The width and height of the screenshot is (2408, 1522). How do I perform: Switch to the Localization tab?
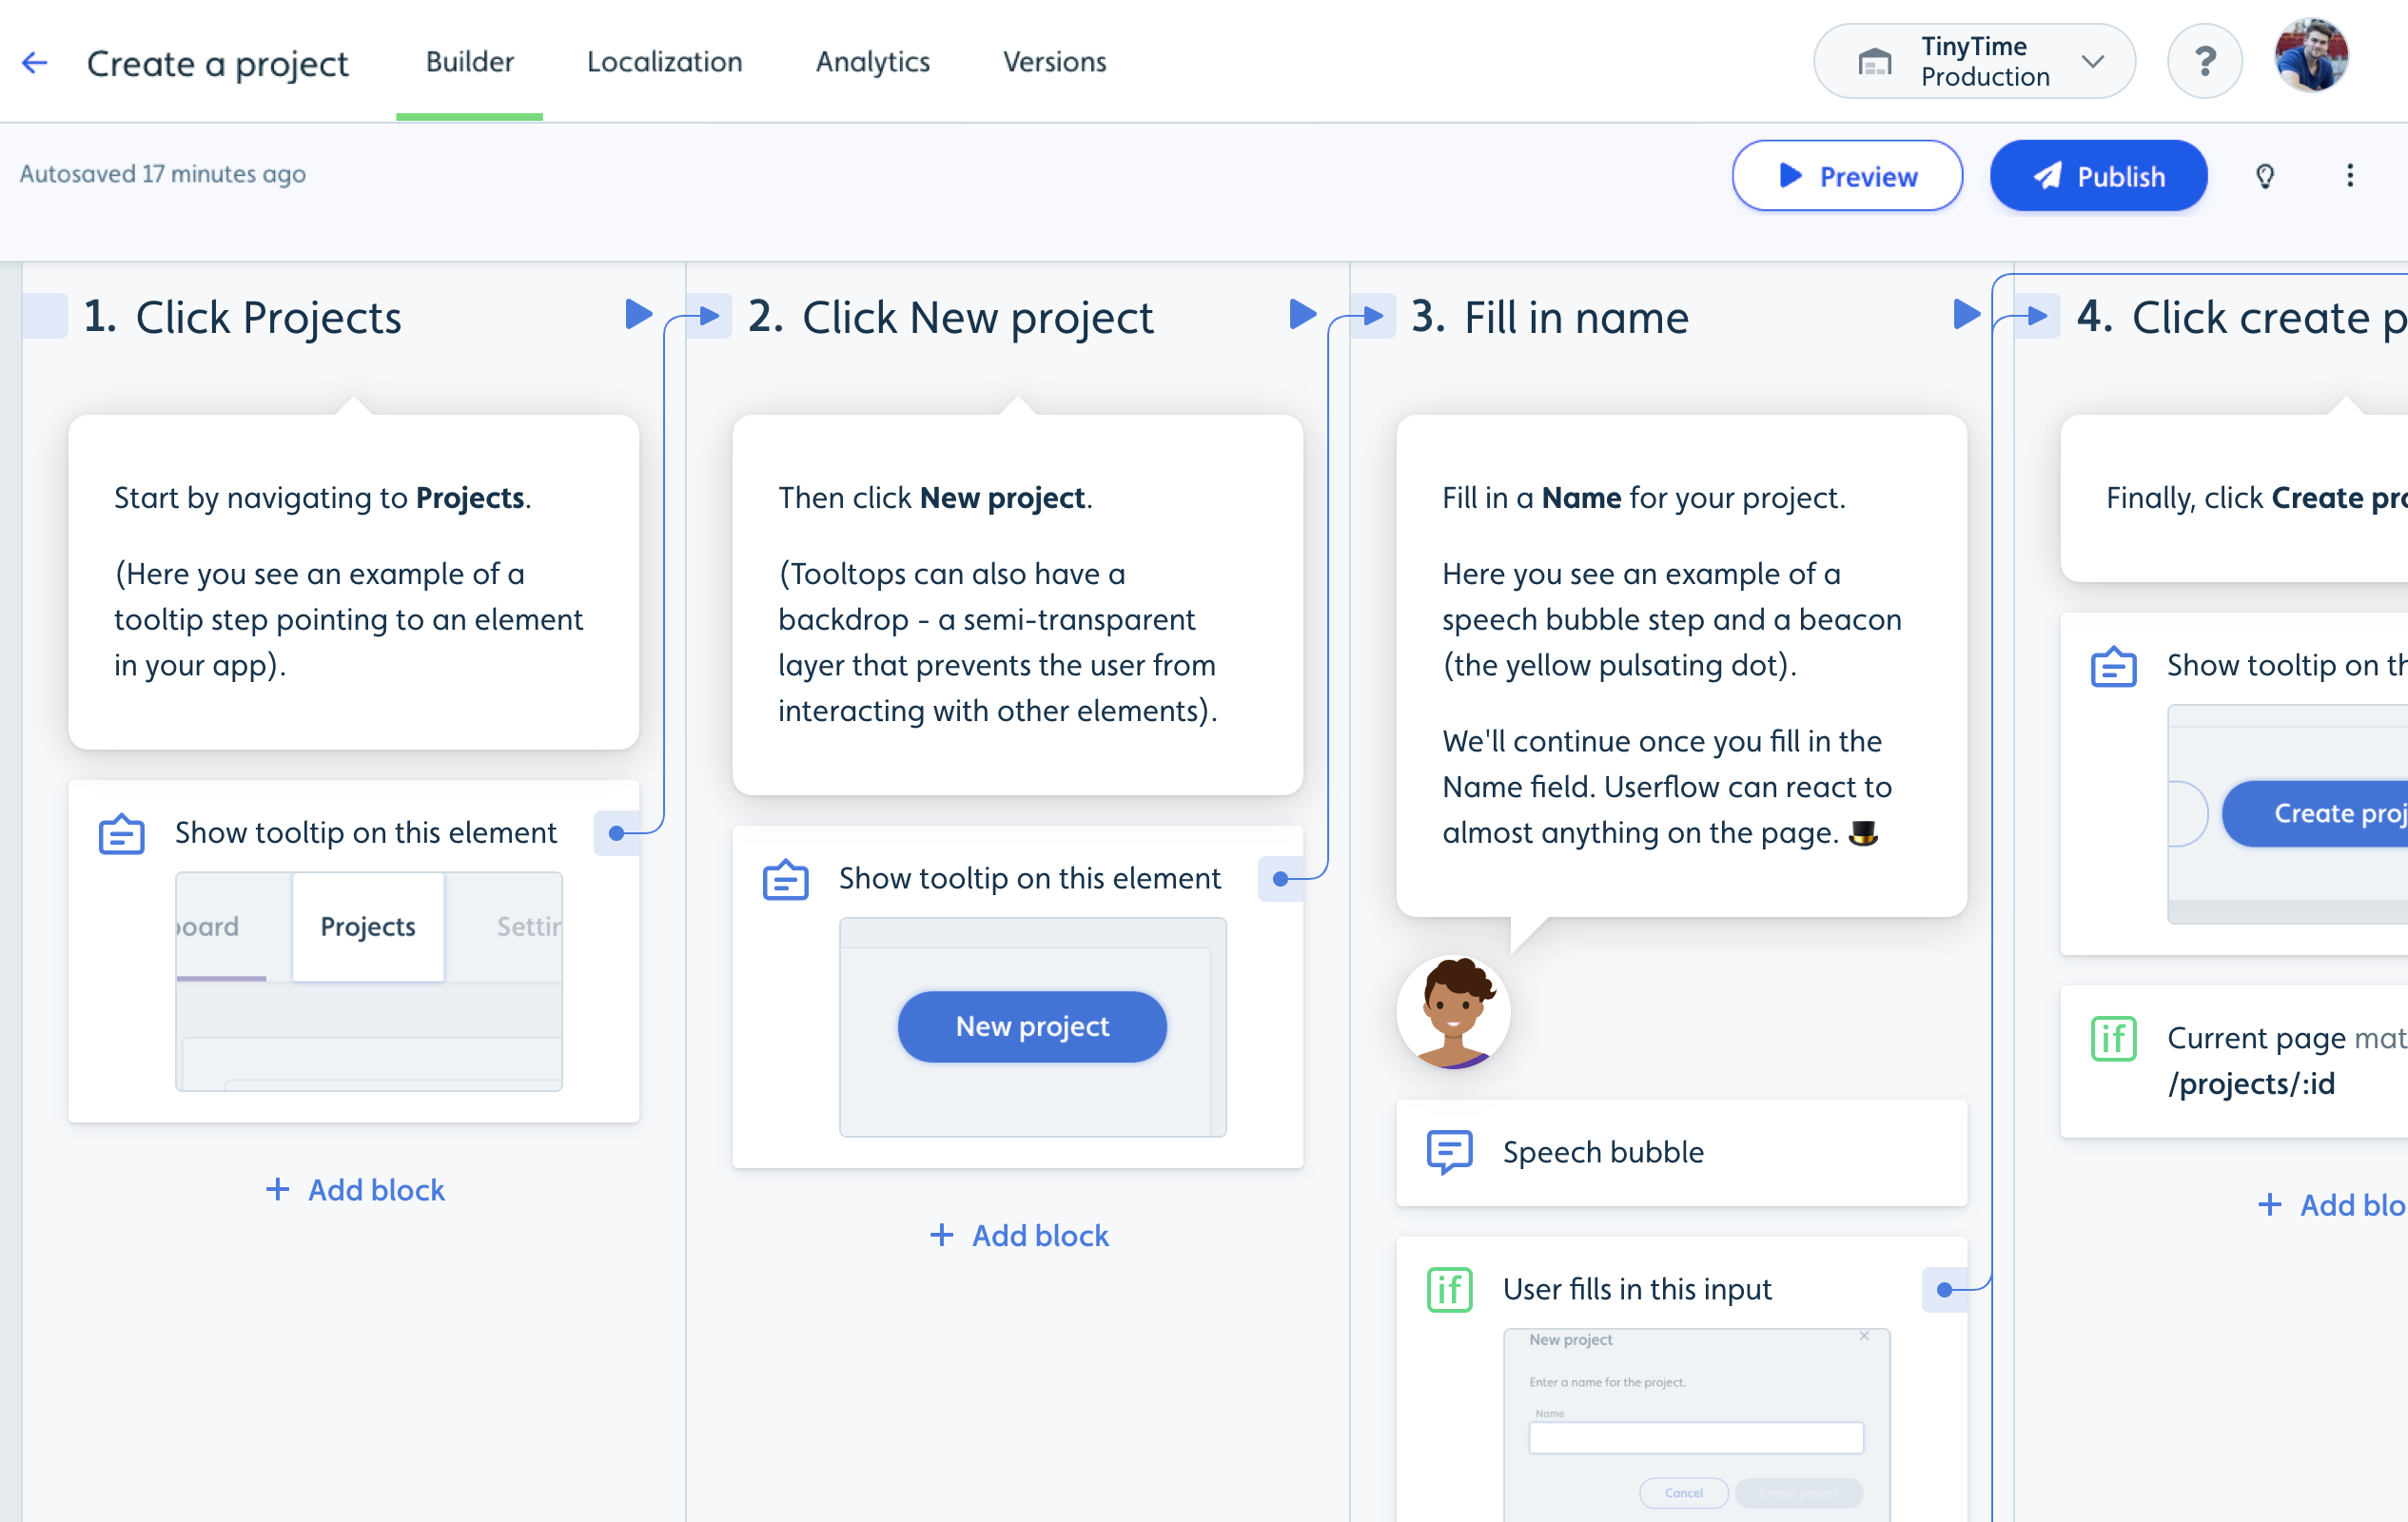pos(664,62)
